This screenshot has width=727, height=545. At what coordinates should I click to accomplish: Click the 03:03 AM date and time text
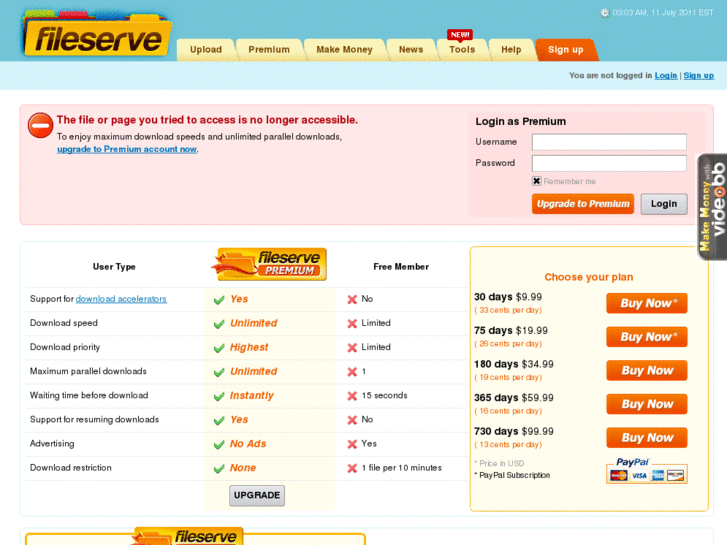pos(663,13)
